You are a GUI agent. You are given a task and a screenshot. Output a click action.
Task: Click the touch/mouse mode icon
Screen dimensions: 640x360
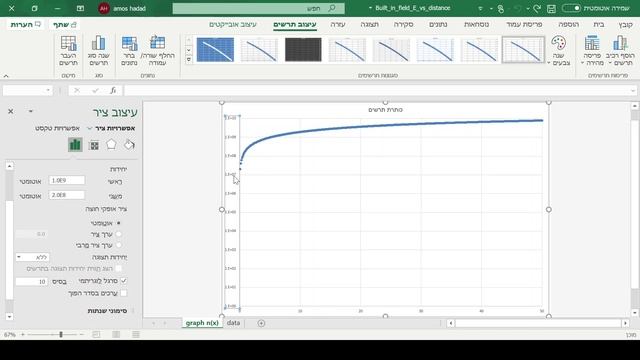(501, 8)
